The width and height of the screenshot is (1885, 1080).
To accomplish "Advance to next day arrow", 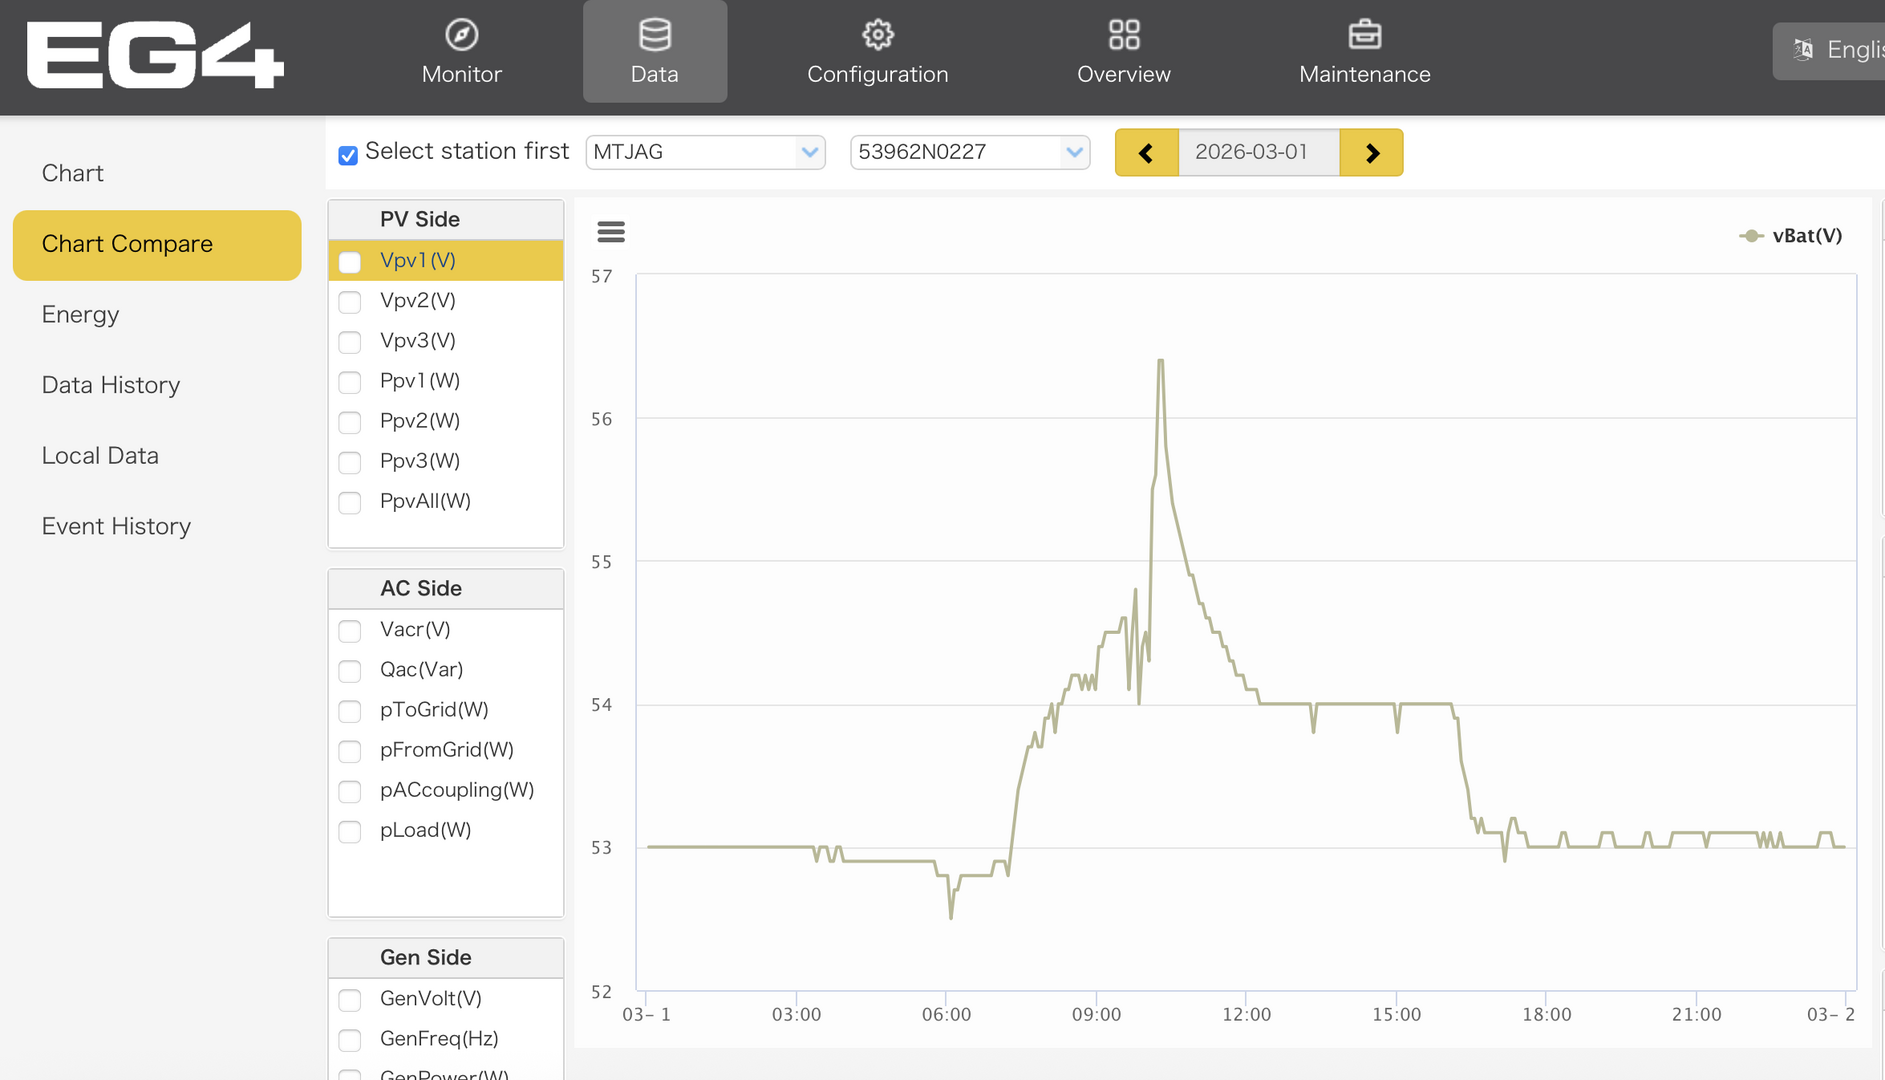I will pos(1372,153).
